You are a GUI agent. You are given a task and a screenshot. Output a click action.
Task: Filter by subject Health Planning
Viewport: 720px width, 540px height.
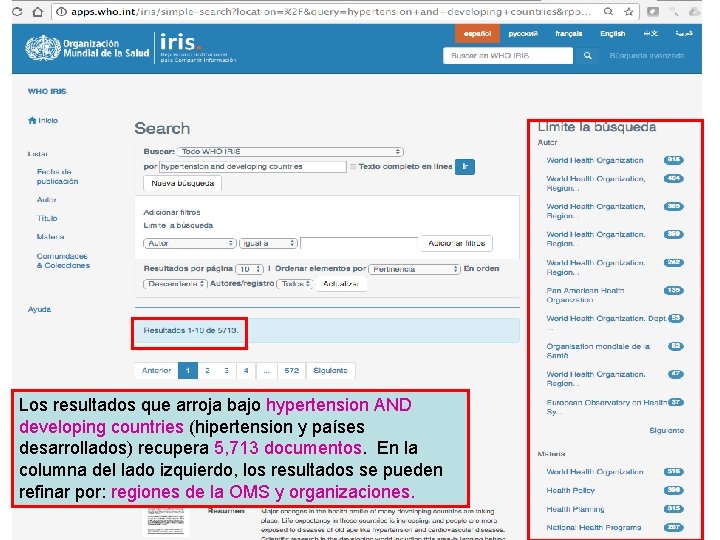click(575, 509)
